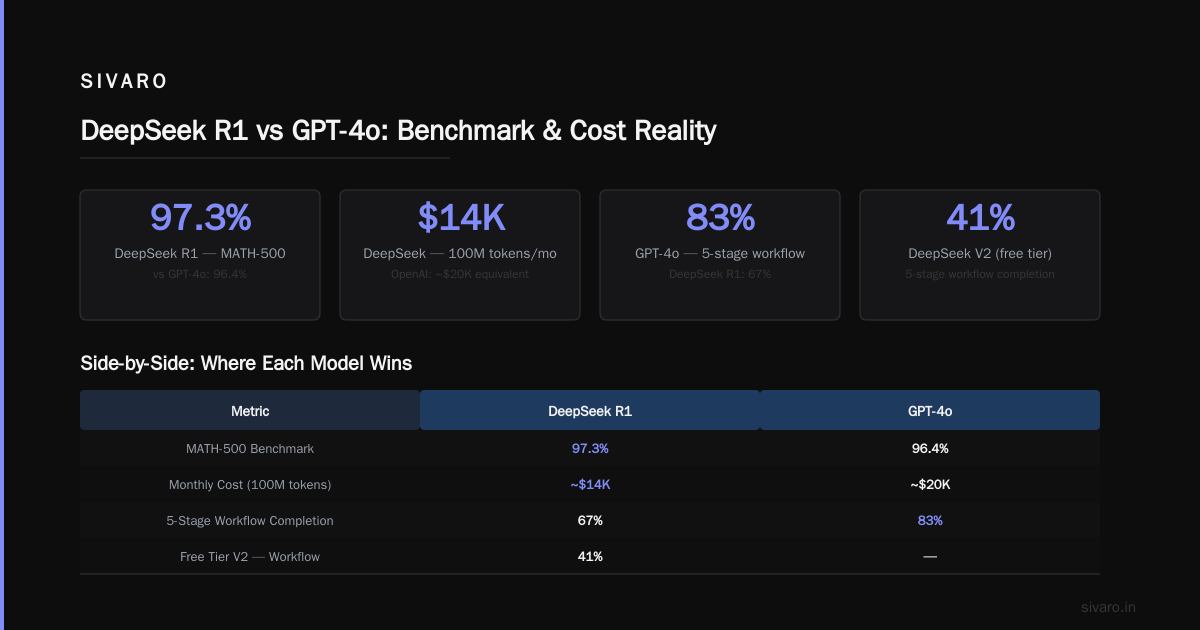Click the 'Monthly Cost (100M tokens)' row label
The image size is (1200, 630).
[x=250, y=484]
